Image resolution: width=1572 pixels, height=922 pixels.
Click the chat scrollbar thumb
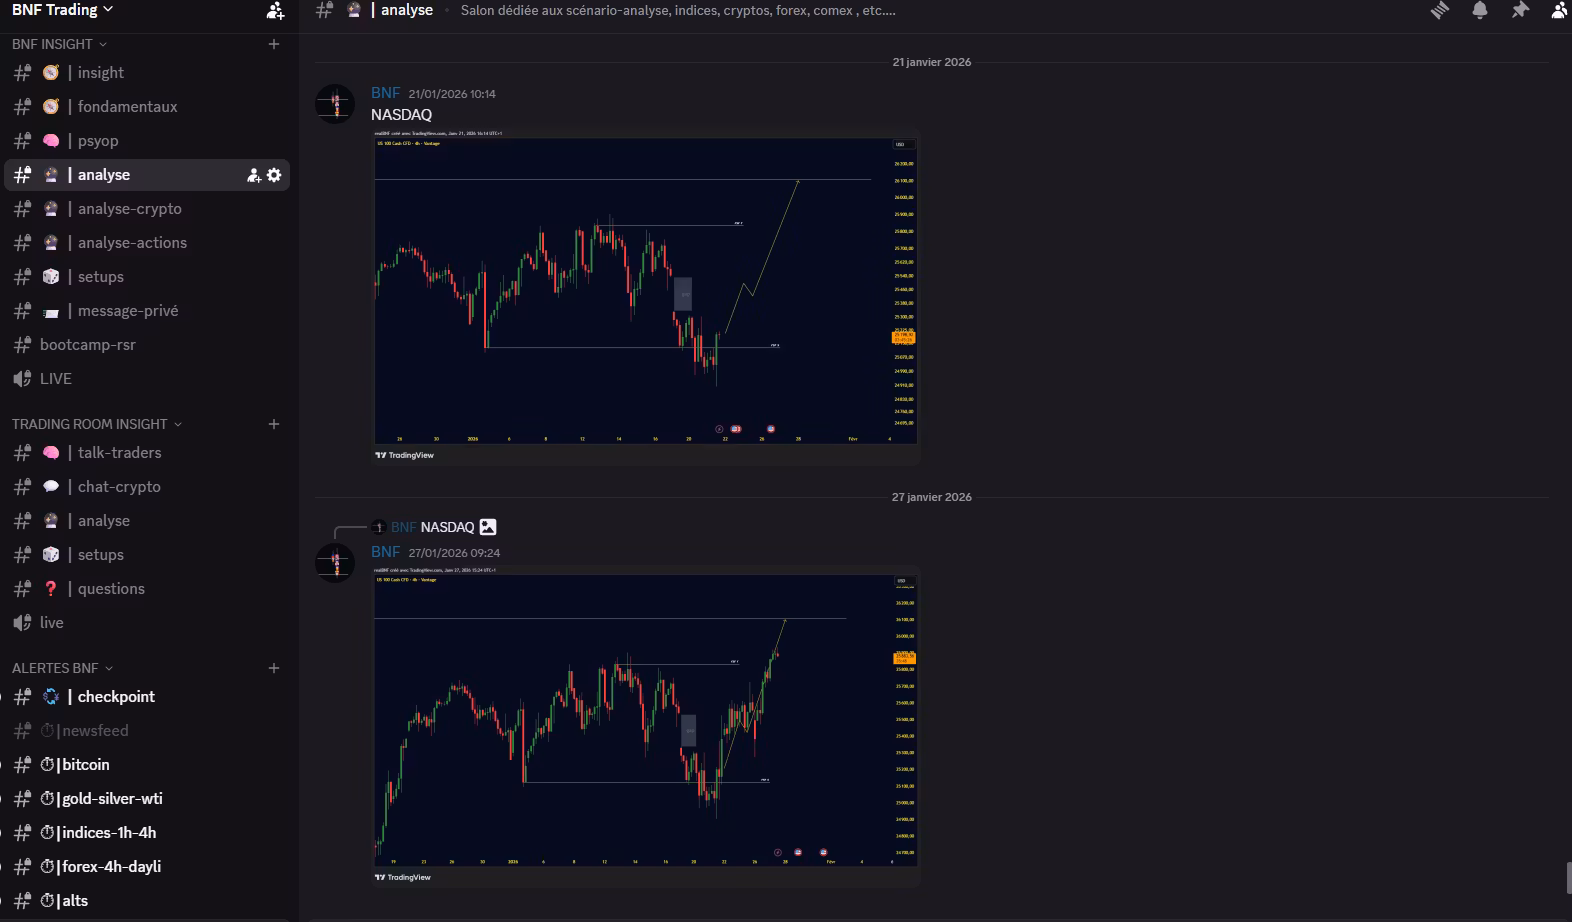[1567, 877]
